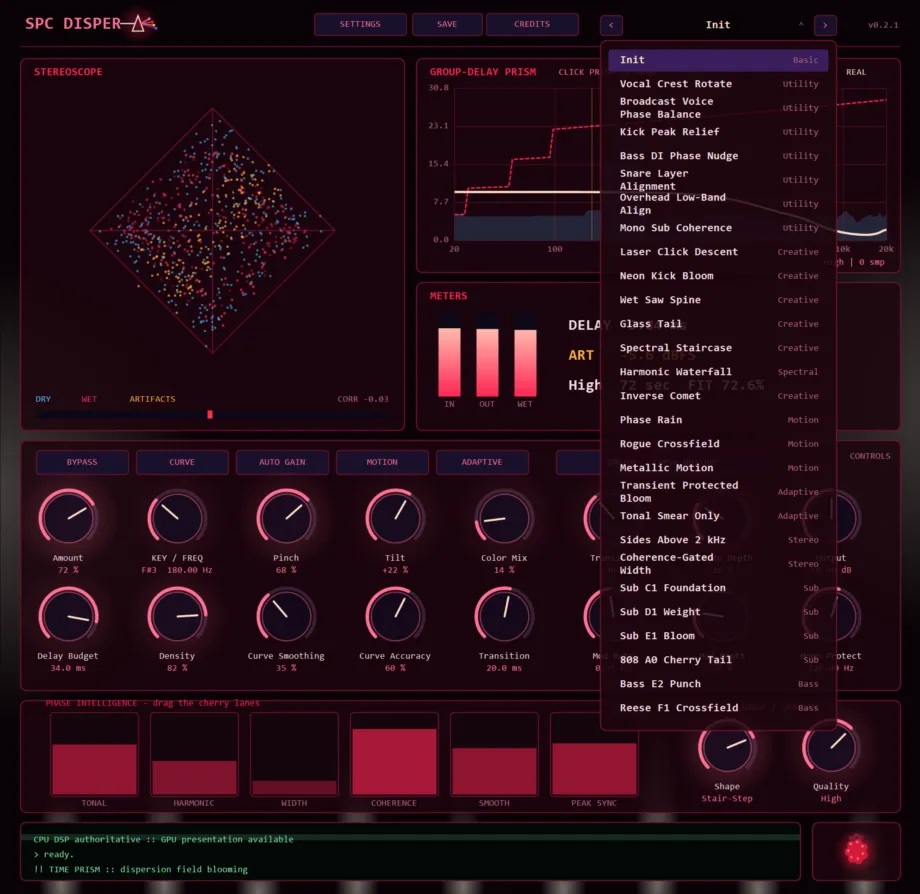Click the Shape knob set to Stair-Step
The image size is (920, 894).
tap(726, 748)
